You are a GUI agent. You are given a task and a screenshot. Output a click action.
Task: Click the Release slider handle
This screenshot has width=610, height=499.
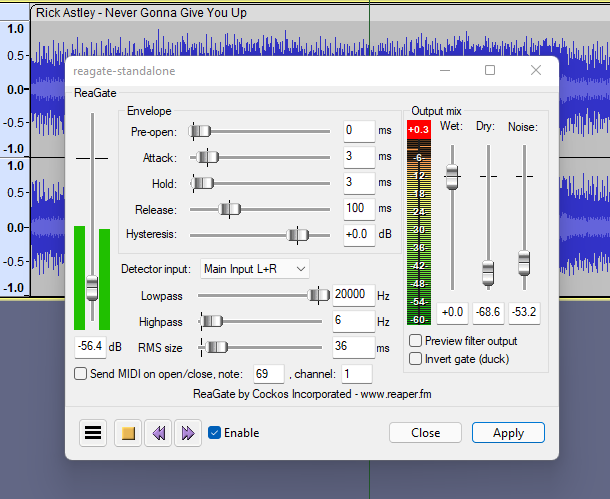pos(230,209)
